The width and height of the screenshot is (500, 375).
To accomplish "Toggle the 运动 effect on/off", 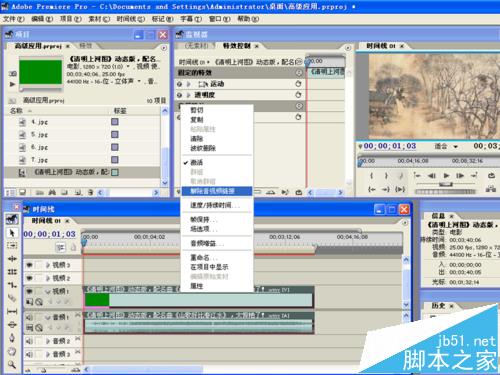I will [180, 84].
